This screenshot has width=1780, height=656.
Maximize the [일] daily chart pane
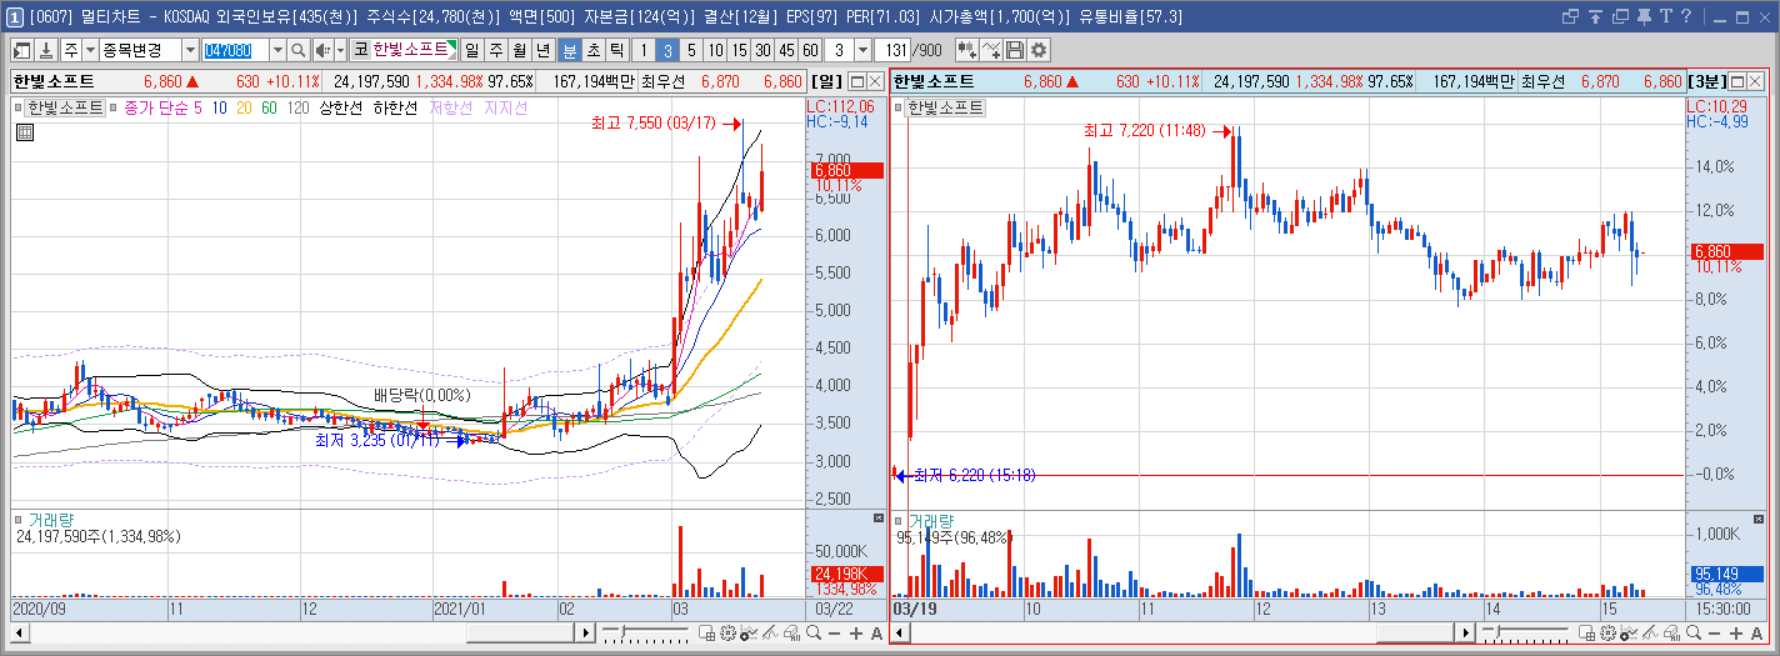pos(857,81)
